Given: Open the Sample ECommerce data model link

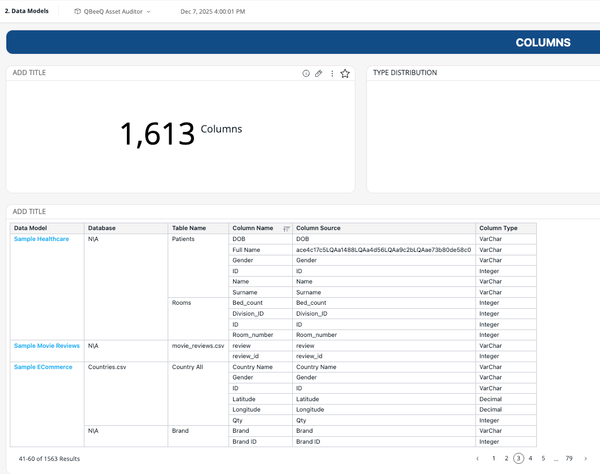Looking at the screenshot, I should coord(42,367).
